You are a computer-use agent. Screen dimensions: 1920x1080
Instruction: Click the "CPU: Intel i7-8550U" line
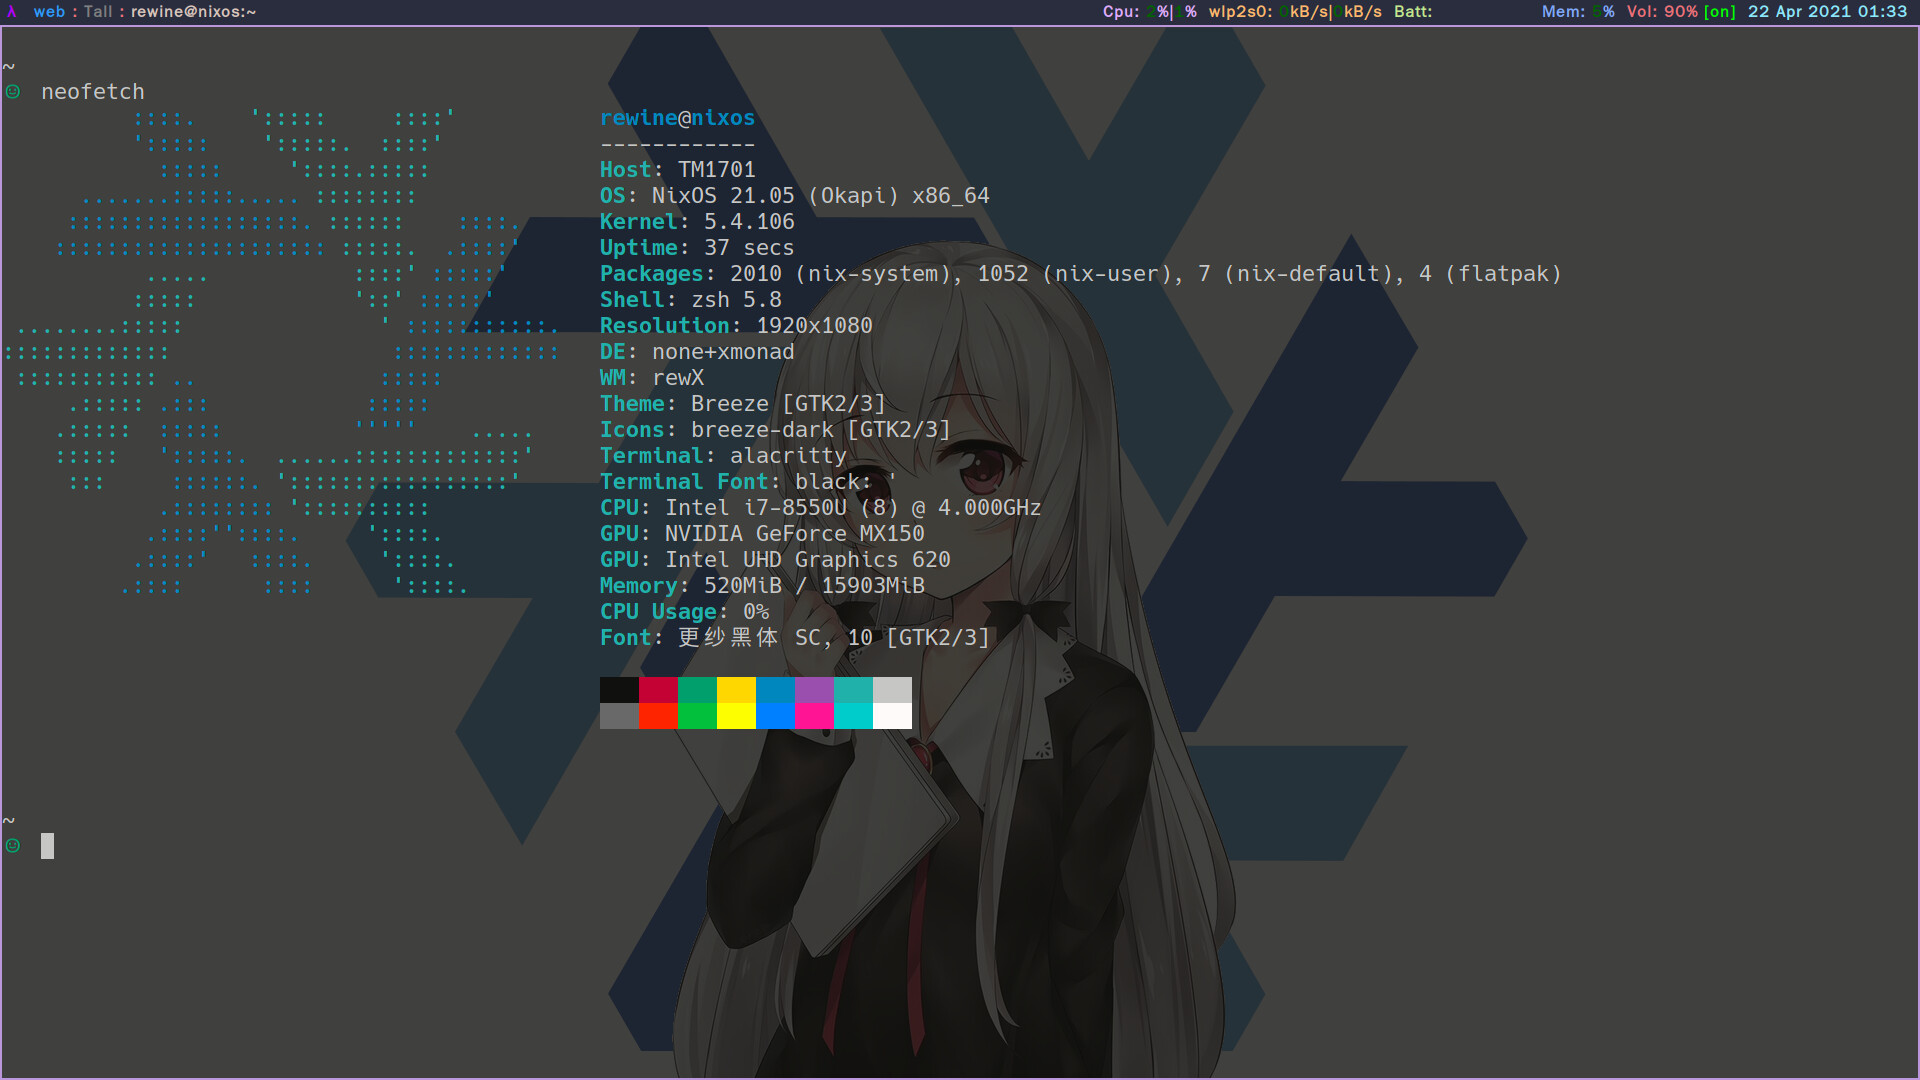pyautogui.click(x=820, y=508)
